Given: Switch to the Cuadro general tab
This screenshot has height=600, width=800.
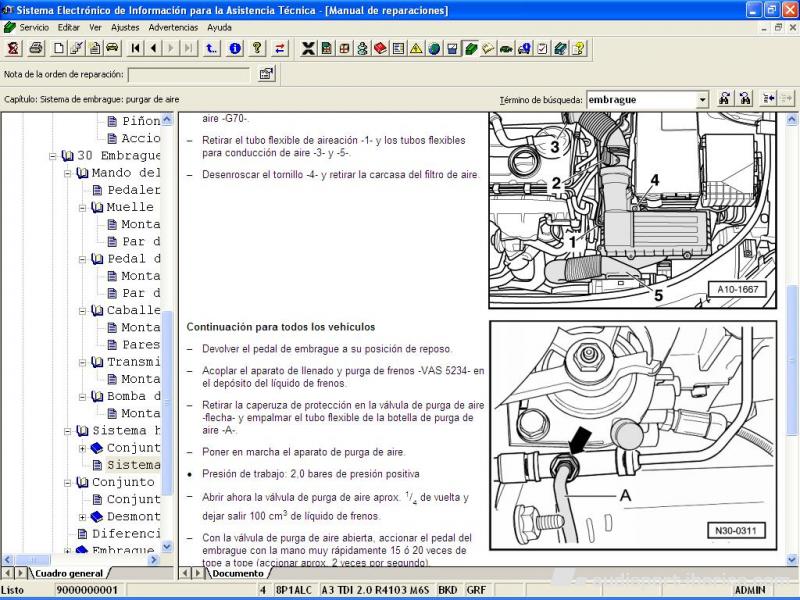Looking at the screenshot, I should 68,574.
